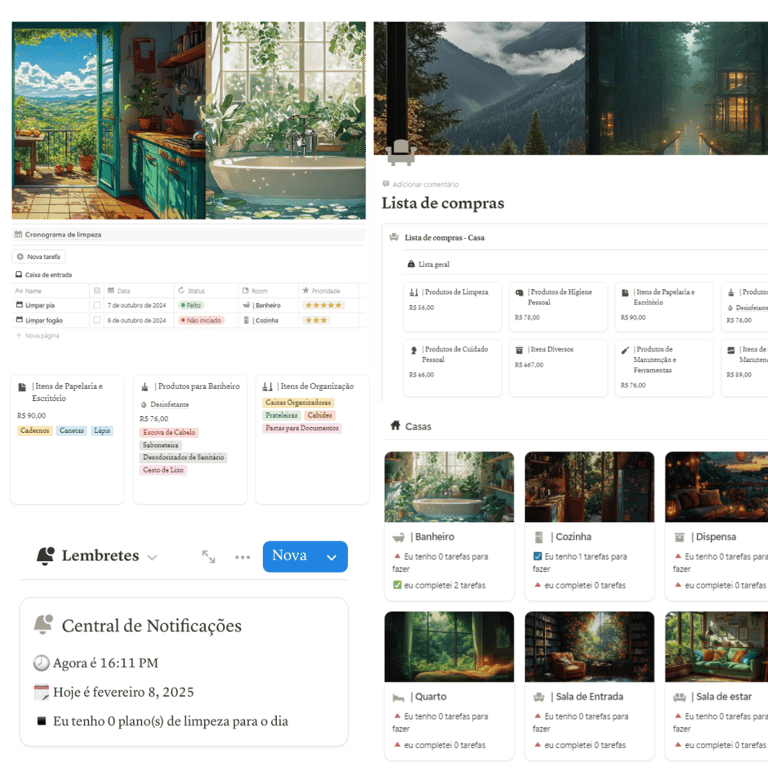Open the Não iniciado status selector
The height and width of the screenshot is (779, 768).
point(202,320)
